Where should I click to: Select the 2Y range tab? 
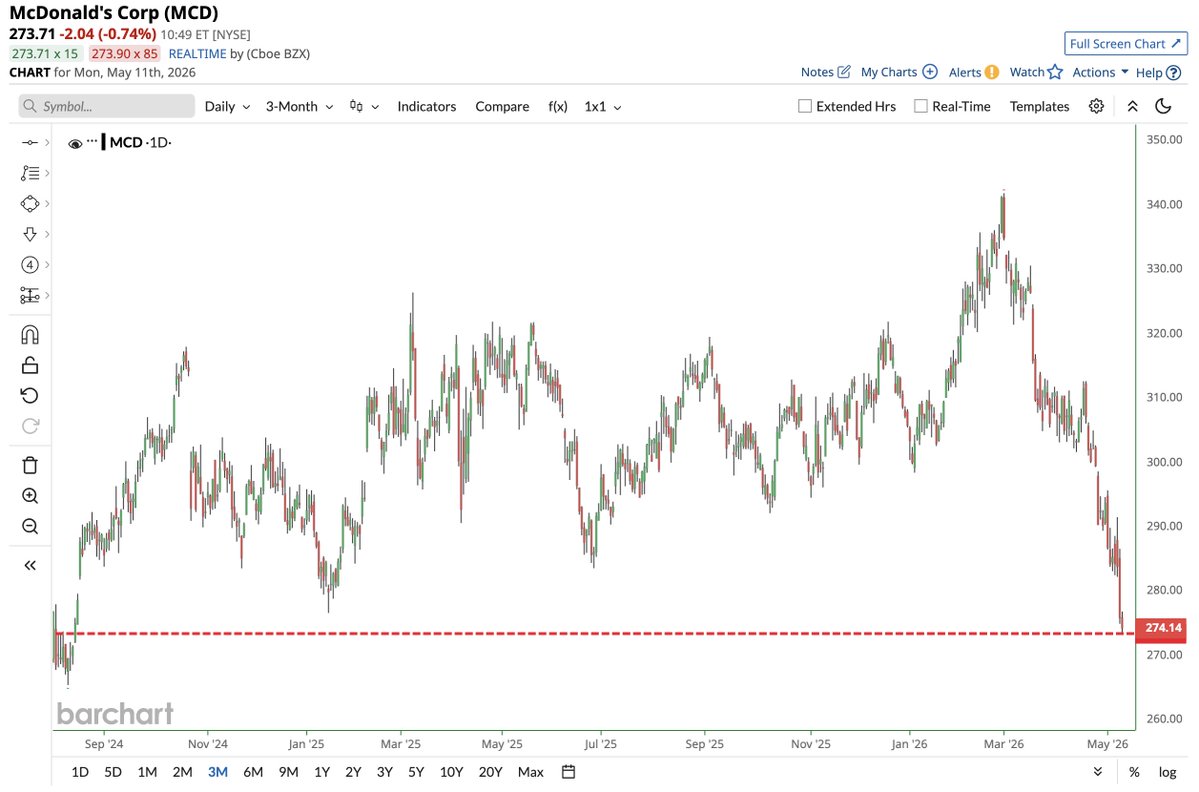point(353,772)
